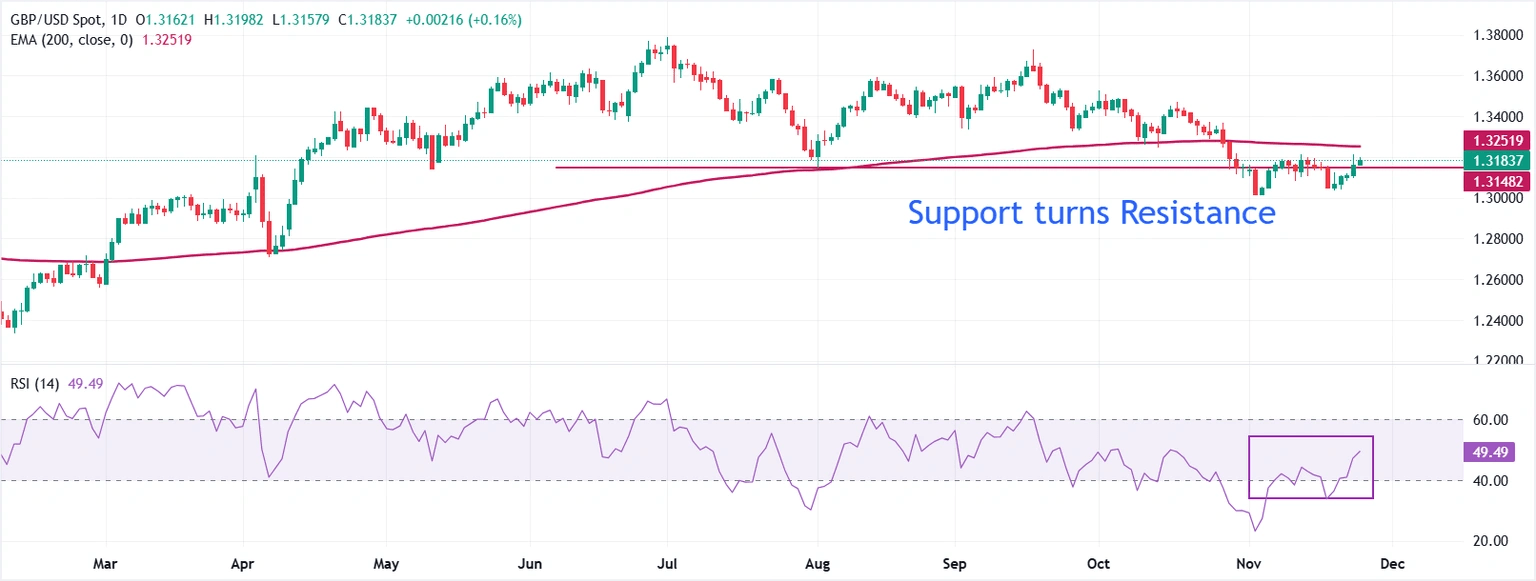Viewport: 1536px width, 581px height.
Task: Click the price change +0.00216 (+0.16%) readout
Action: coord(464,21)
